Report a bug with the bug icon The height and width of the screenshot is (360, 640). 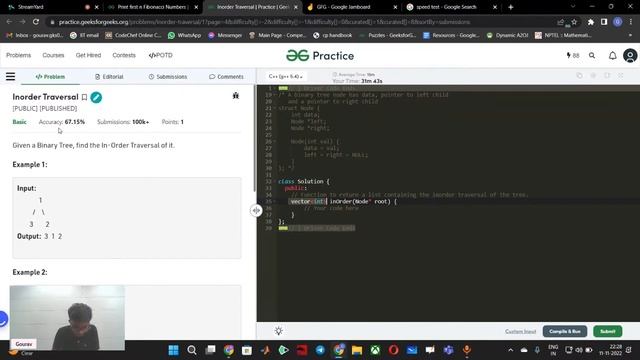[236, 96]
